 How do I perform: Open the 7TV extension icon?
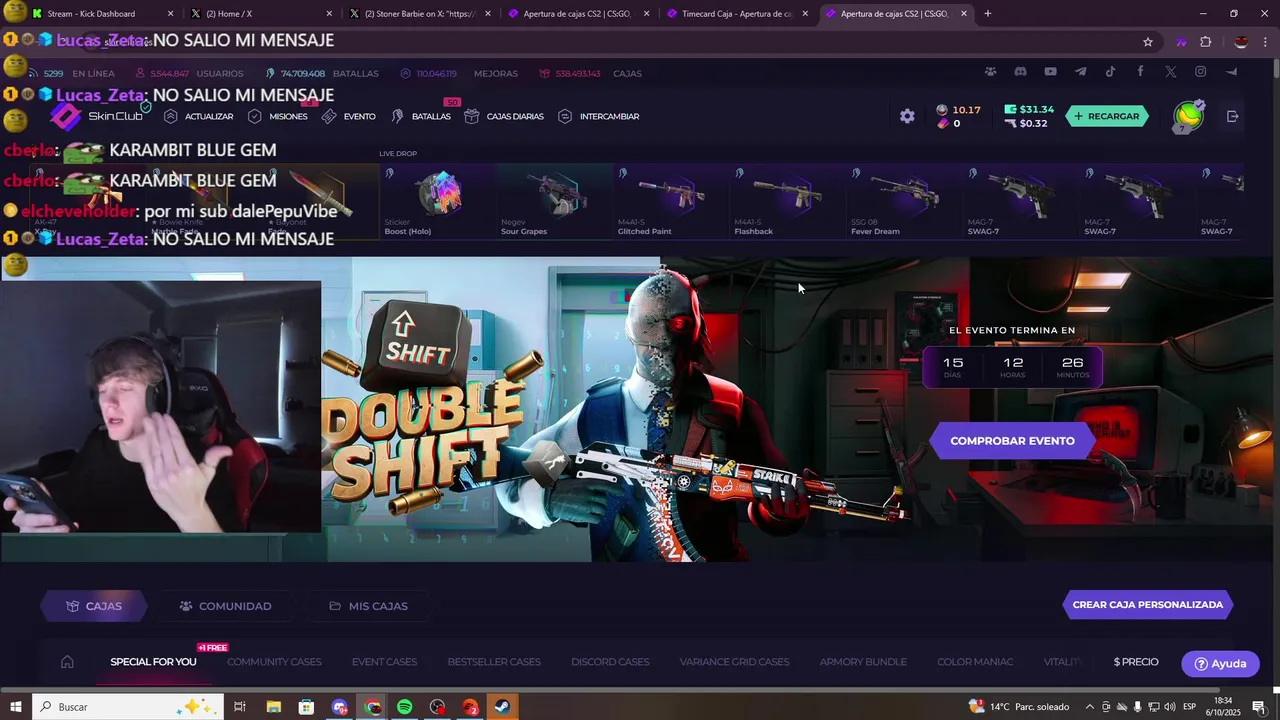(x=1181, y=42)
